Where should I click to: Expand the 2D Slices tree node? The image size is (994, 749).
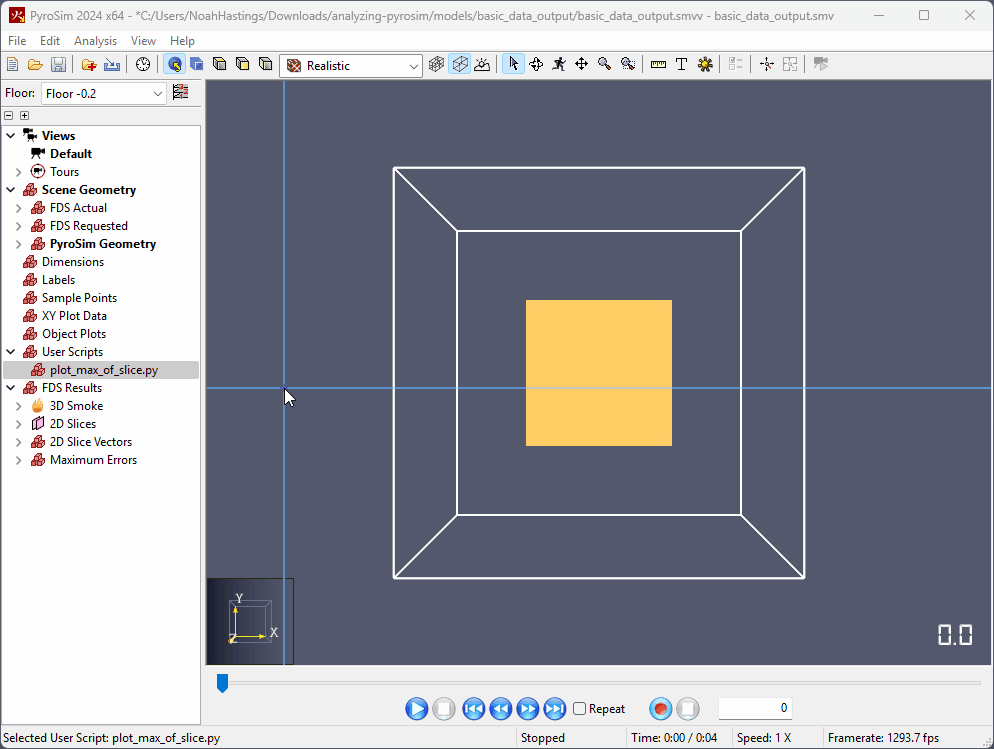(18, 424)
